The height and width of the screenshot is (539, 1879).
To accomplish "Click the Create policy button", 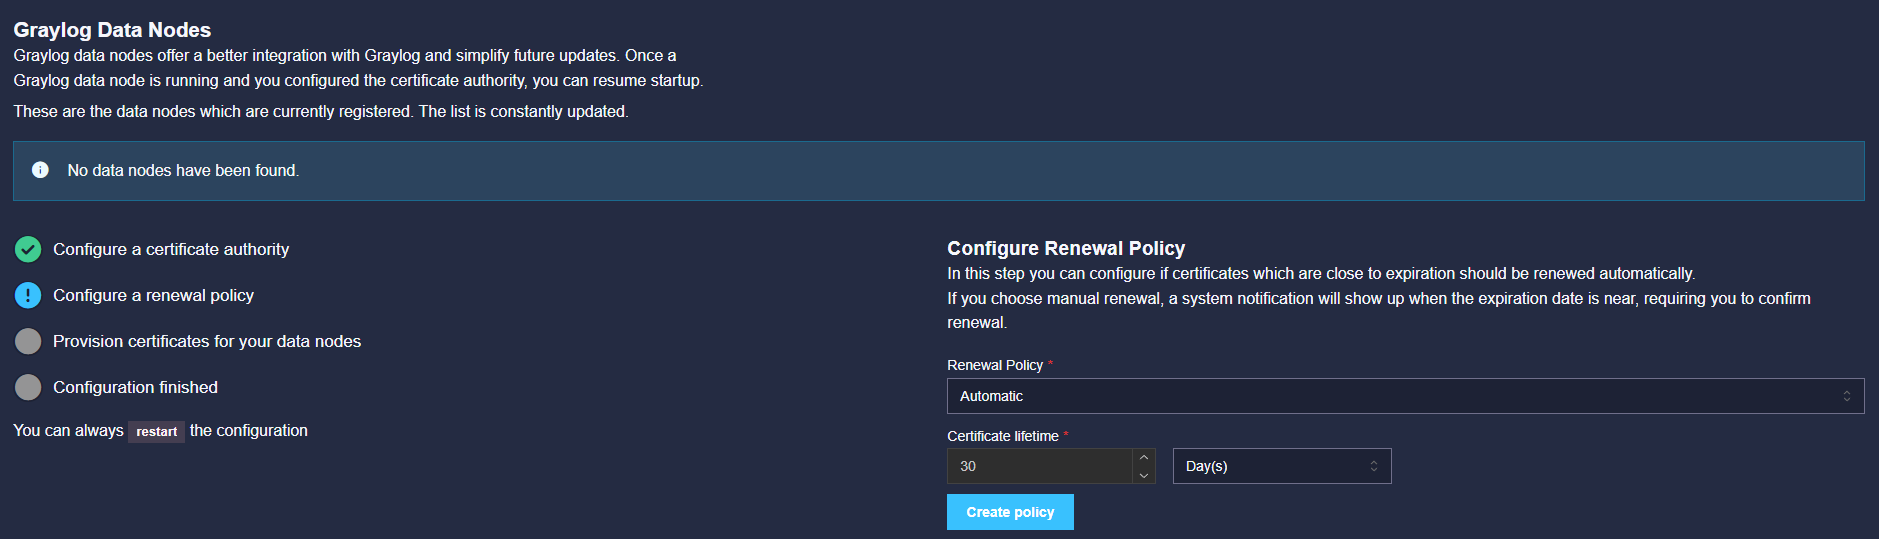I will point(1010,512).
